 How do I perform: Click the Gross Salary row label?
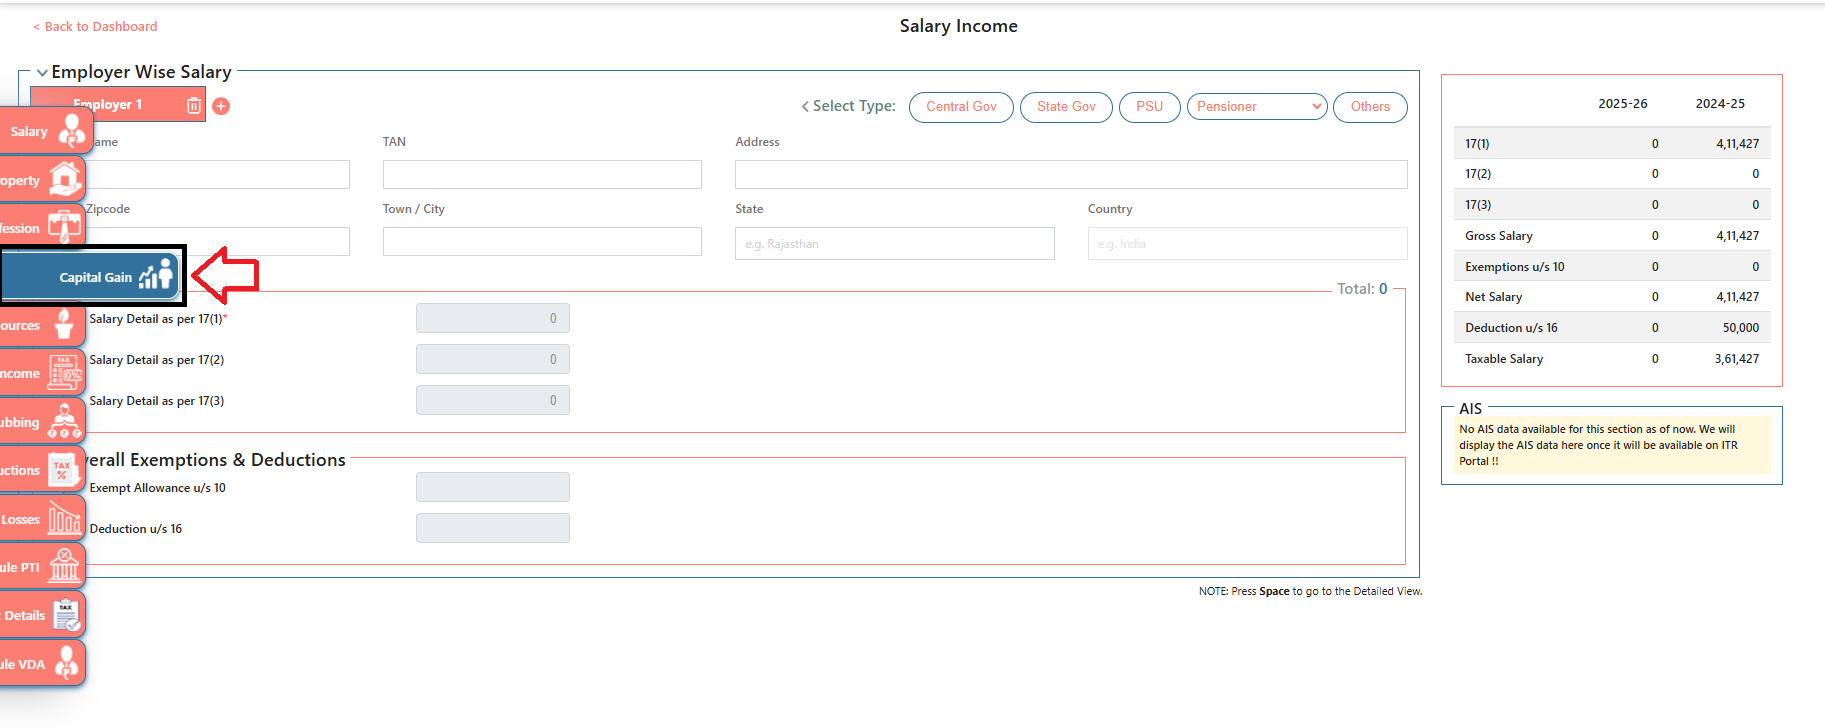1498,236
